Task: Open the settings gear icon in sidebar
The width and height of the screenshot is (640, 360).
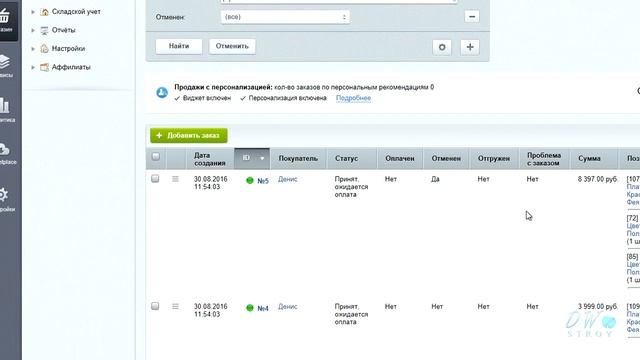Action: [x=4, y=195]
